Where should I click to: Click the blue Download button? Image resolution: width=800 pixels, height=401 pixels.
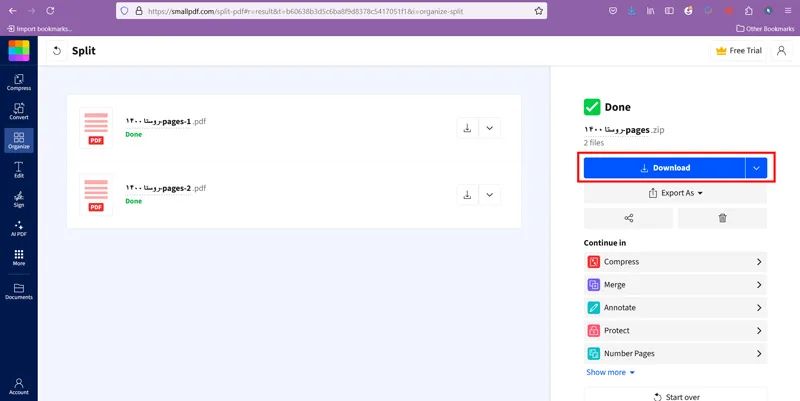664,168
